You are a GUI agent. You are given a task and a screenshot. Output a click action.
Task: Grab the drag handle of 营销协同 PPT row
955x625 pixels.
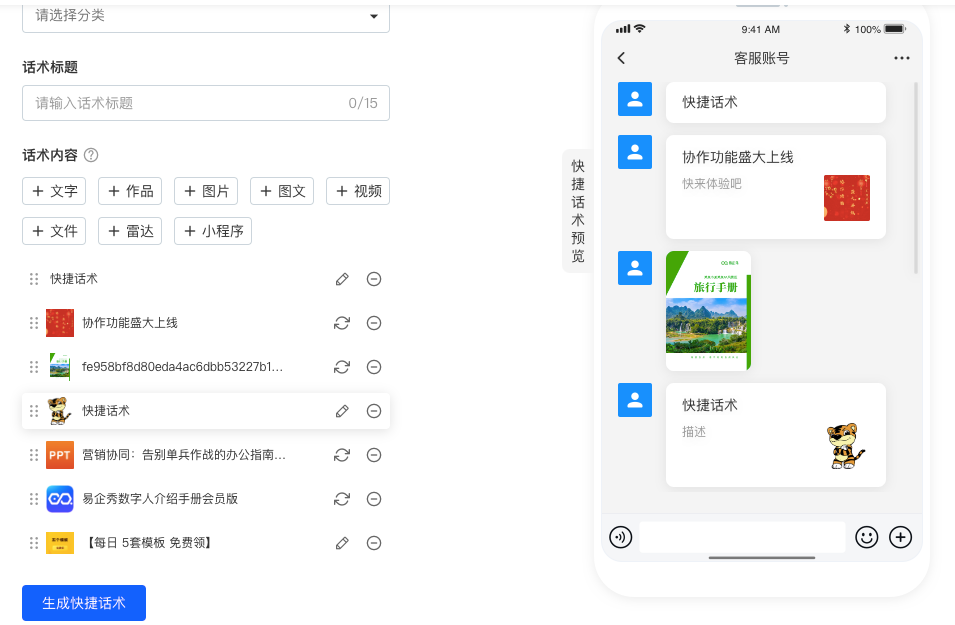coord(34,455)
